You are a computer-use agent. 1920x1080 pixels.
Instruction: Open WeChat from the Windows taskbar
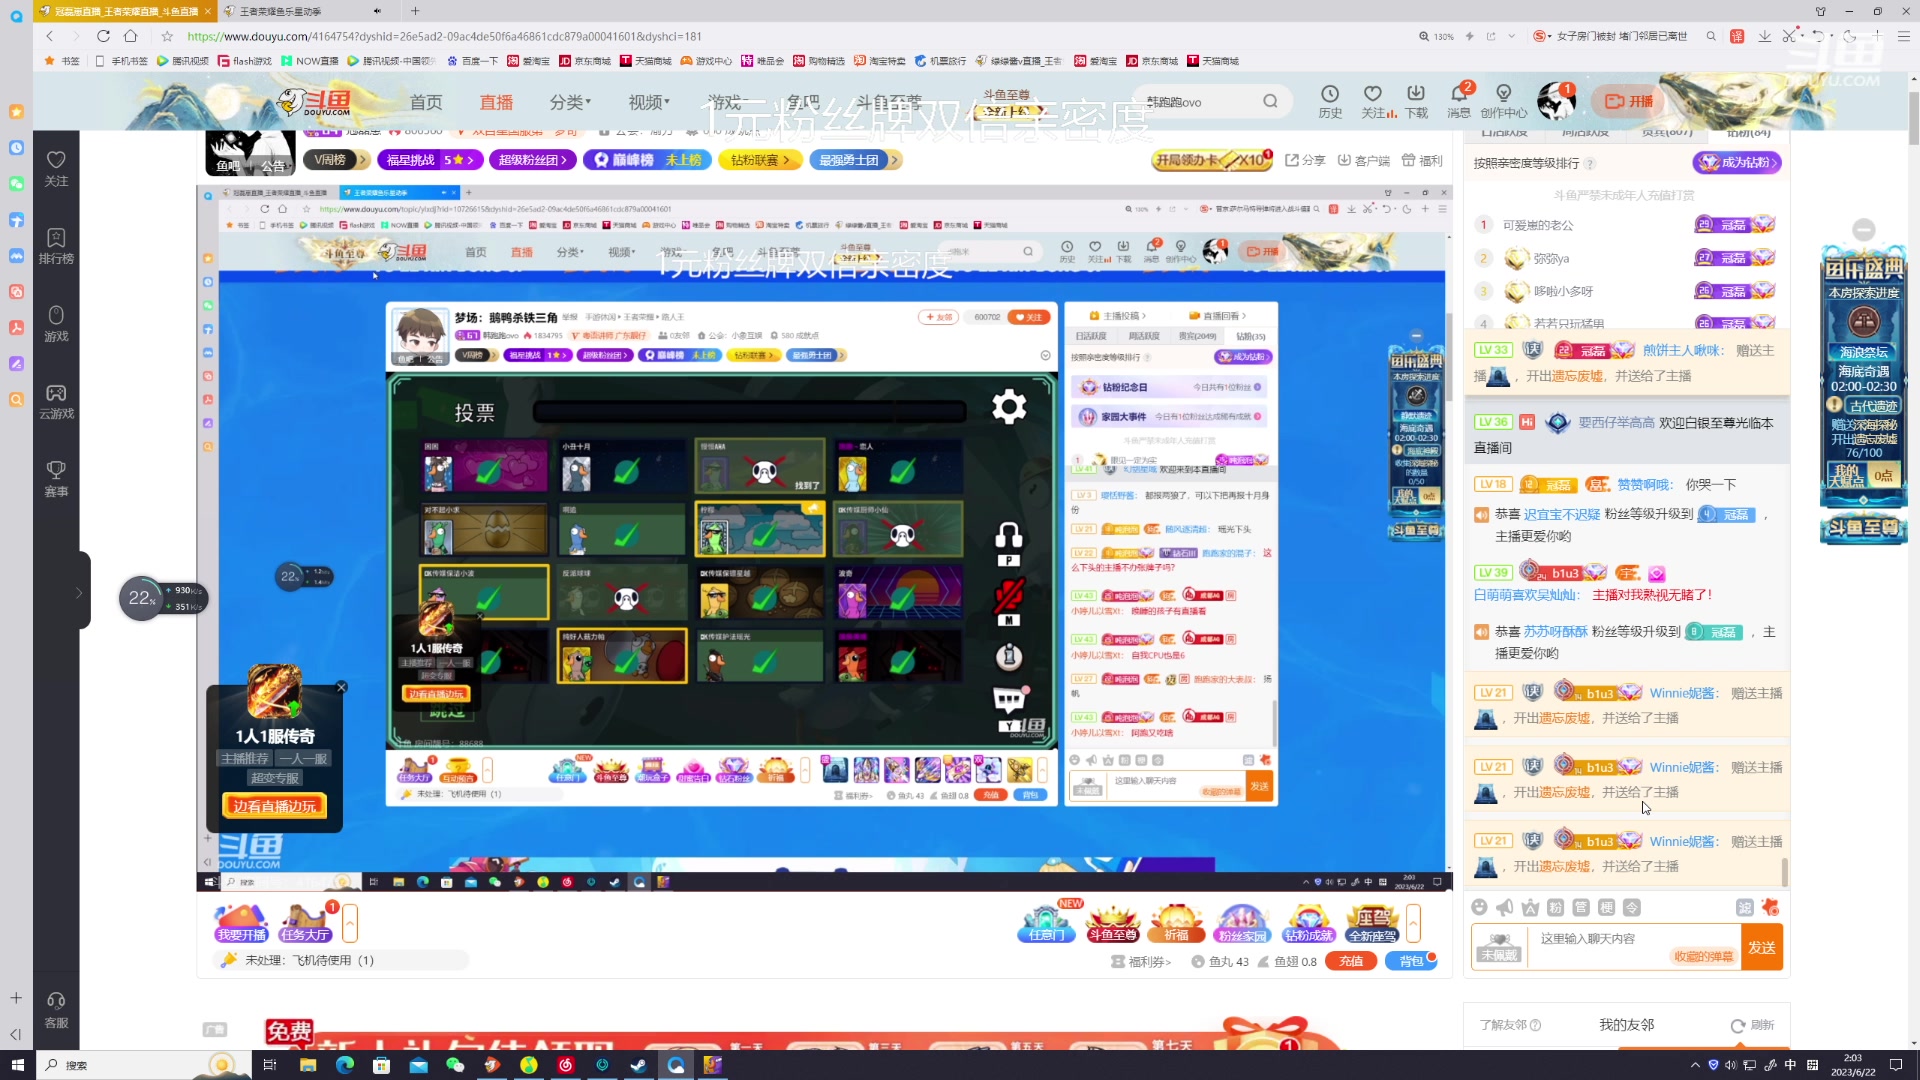click(455, 1065)
